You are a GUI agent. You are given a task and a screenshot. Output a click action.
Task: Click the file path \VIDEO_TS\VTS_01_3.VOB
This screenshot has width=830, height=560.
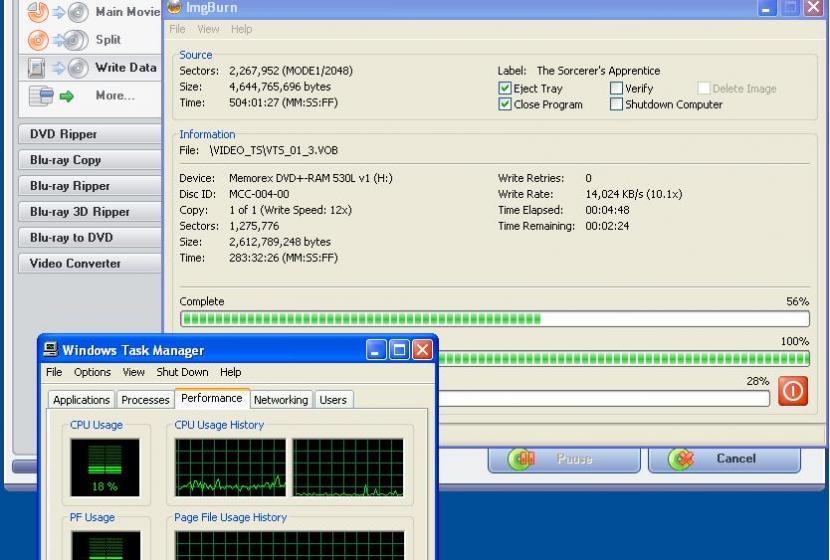[274, 150]
